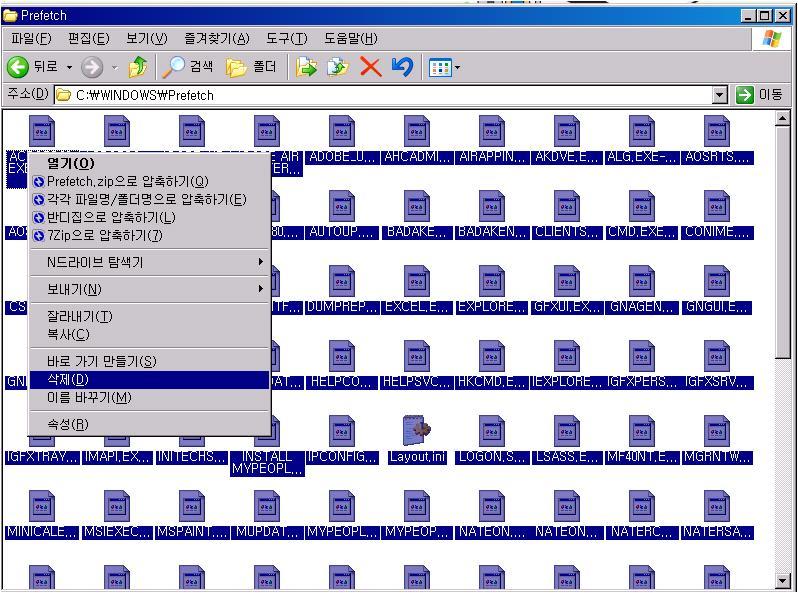Screen dimensions: 798x593
Task: Expand the 보내기(N) submenu
Action: [149, 289]
